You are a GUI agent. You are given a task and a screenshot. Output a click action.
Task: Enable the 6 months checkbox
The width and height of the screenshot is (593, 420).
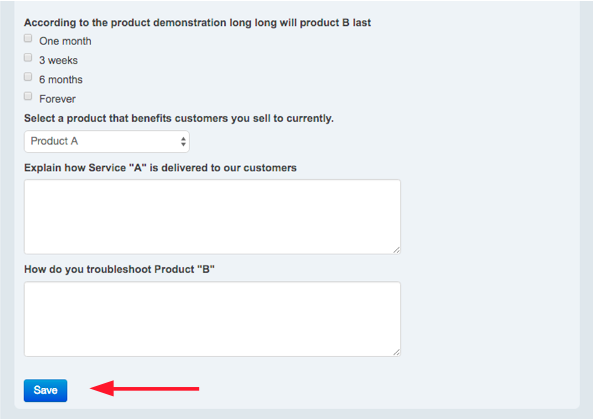coord(28,77)
